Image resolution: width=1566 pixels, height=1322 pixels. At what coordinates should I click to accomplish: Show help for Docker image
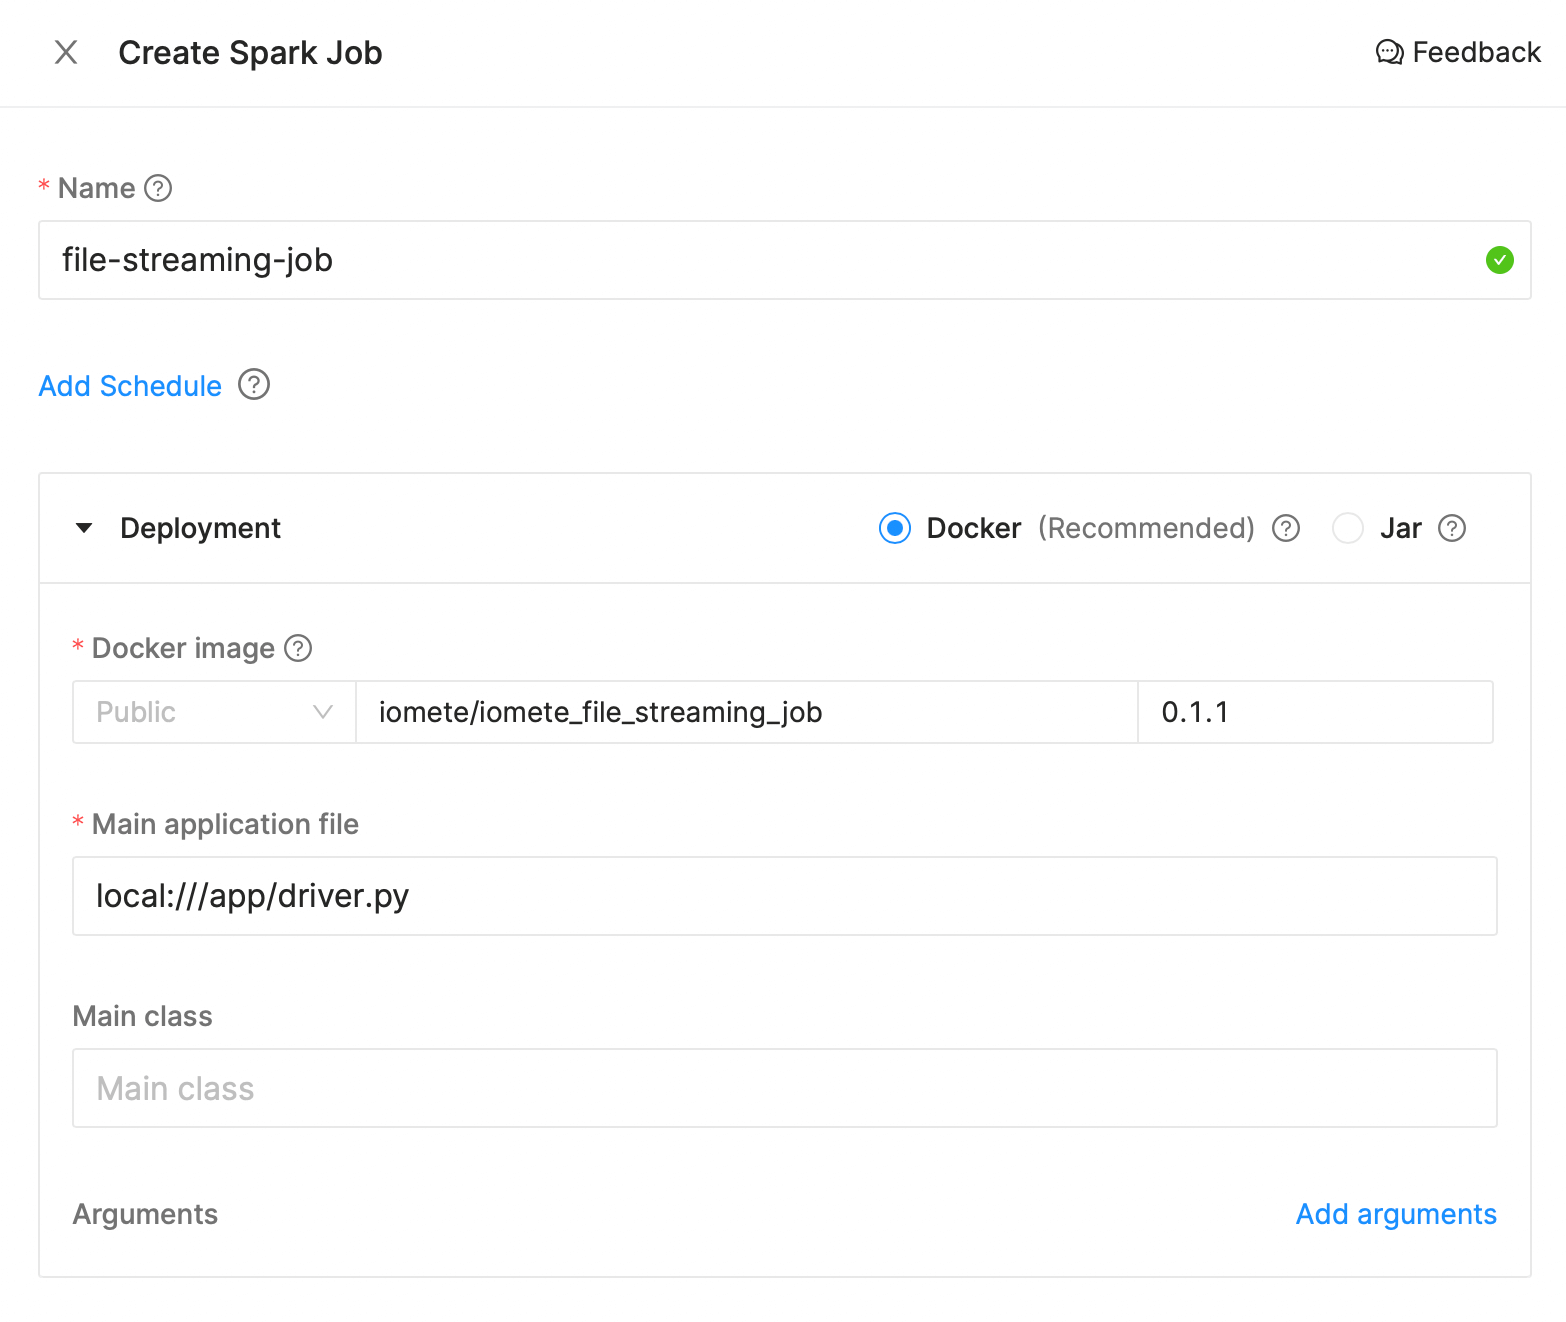click(x=298, y=648)
